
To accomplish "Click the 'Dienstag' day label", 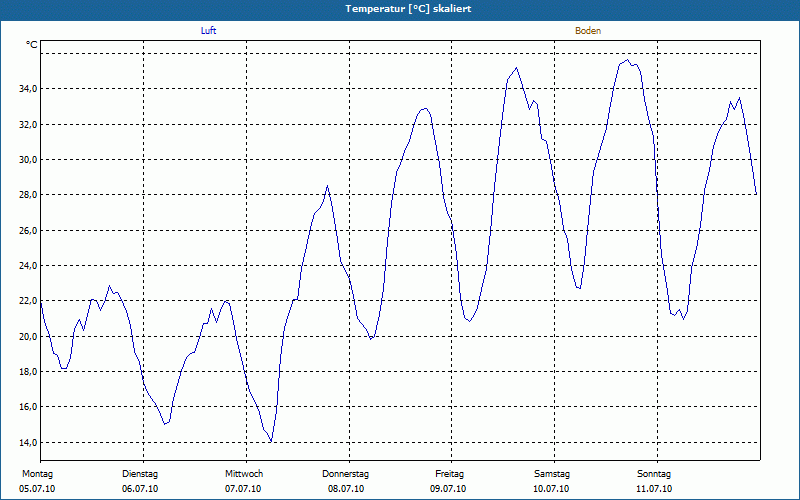I will (140, 474).
